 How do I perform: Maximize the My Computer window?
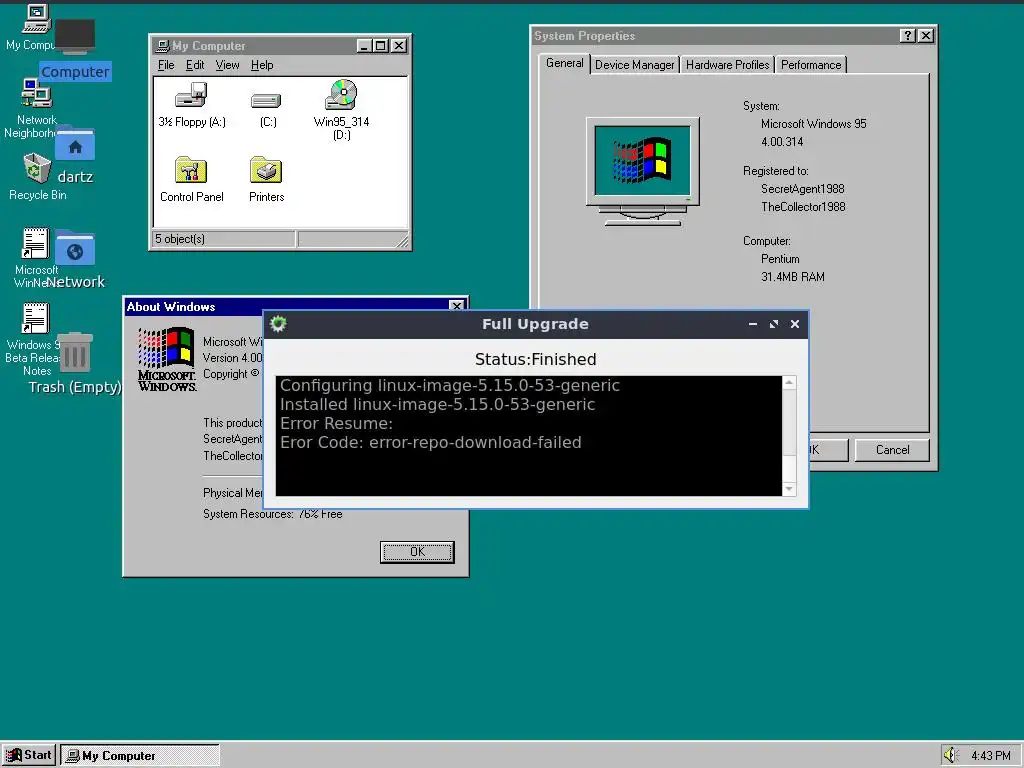pyautogui.click(x=381, y=46)
